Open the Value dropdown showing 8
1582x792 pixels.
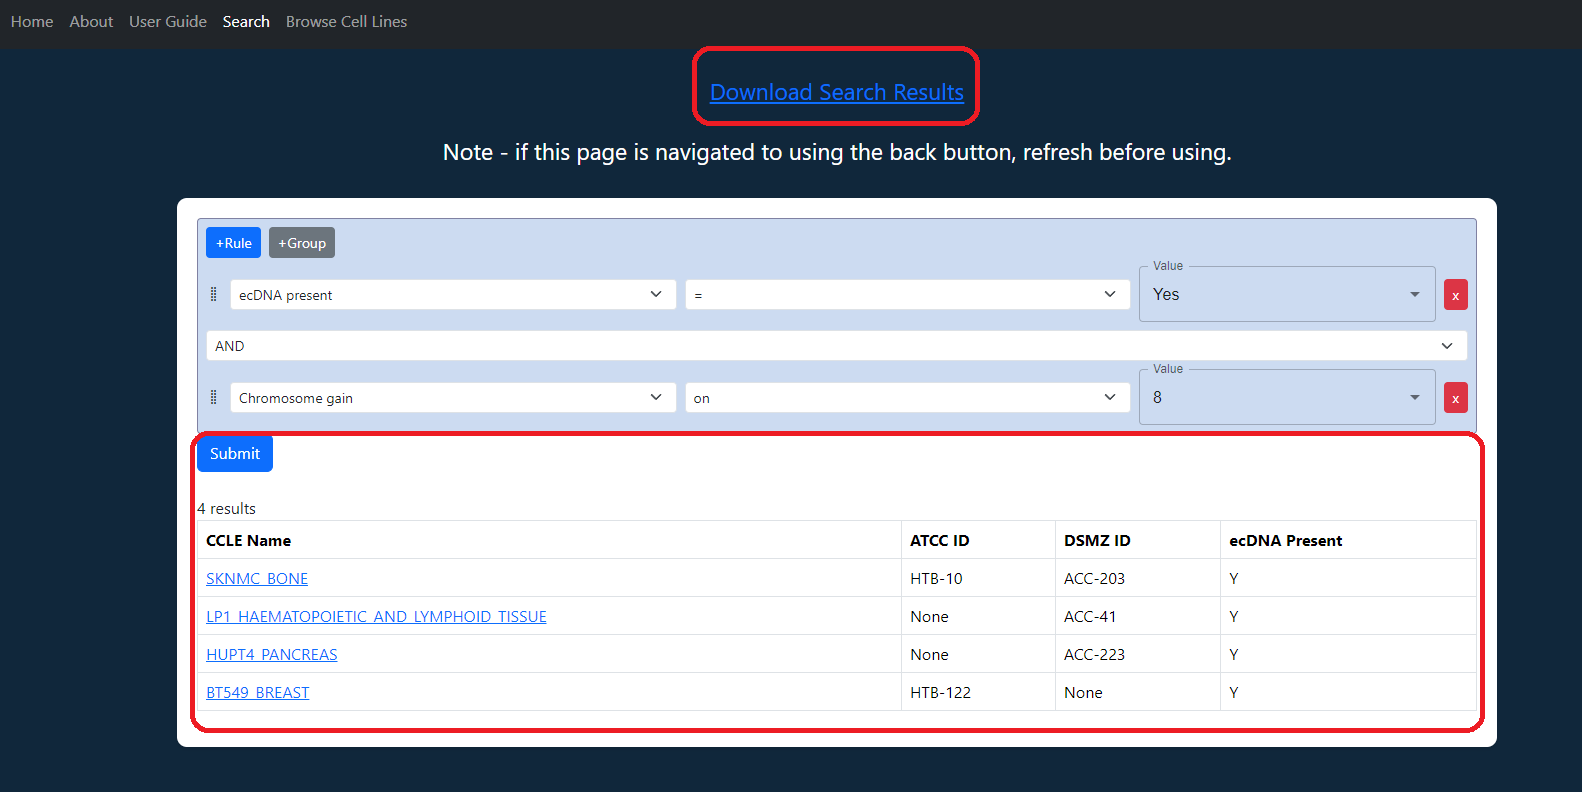coord(1287,397)
